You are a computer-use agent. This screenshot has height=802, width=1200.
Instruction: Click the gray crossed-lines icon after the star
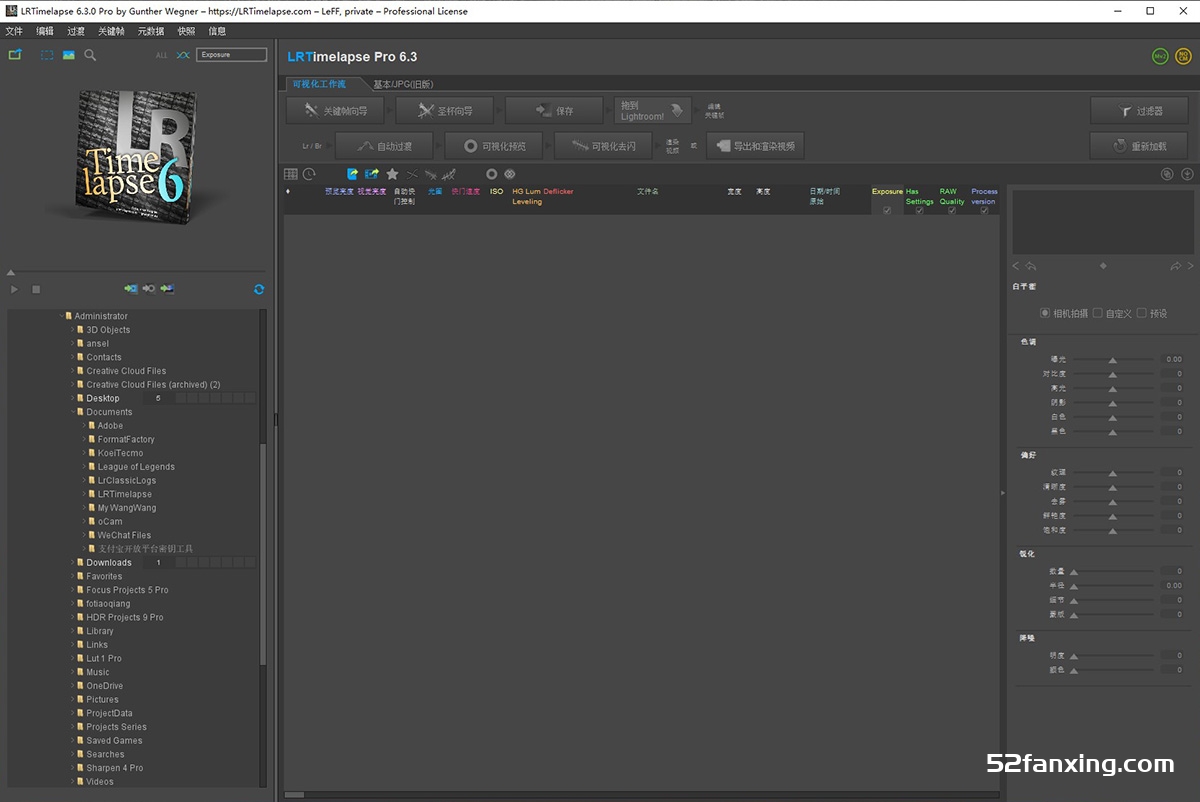pos(412,174)
